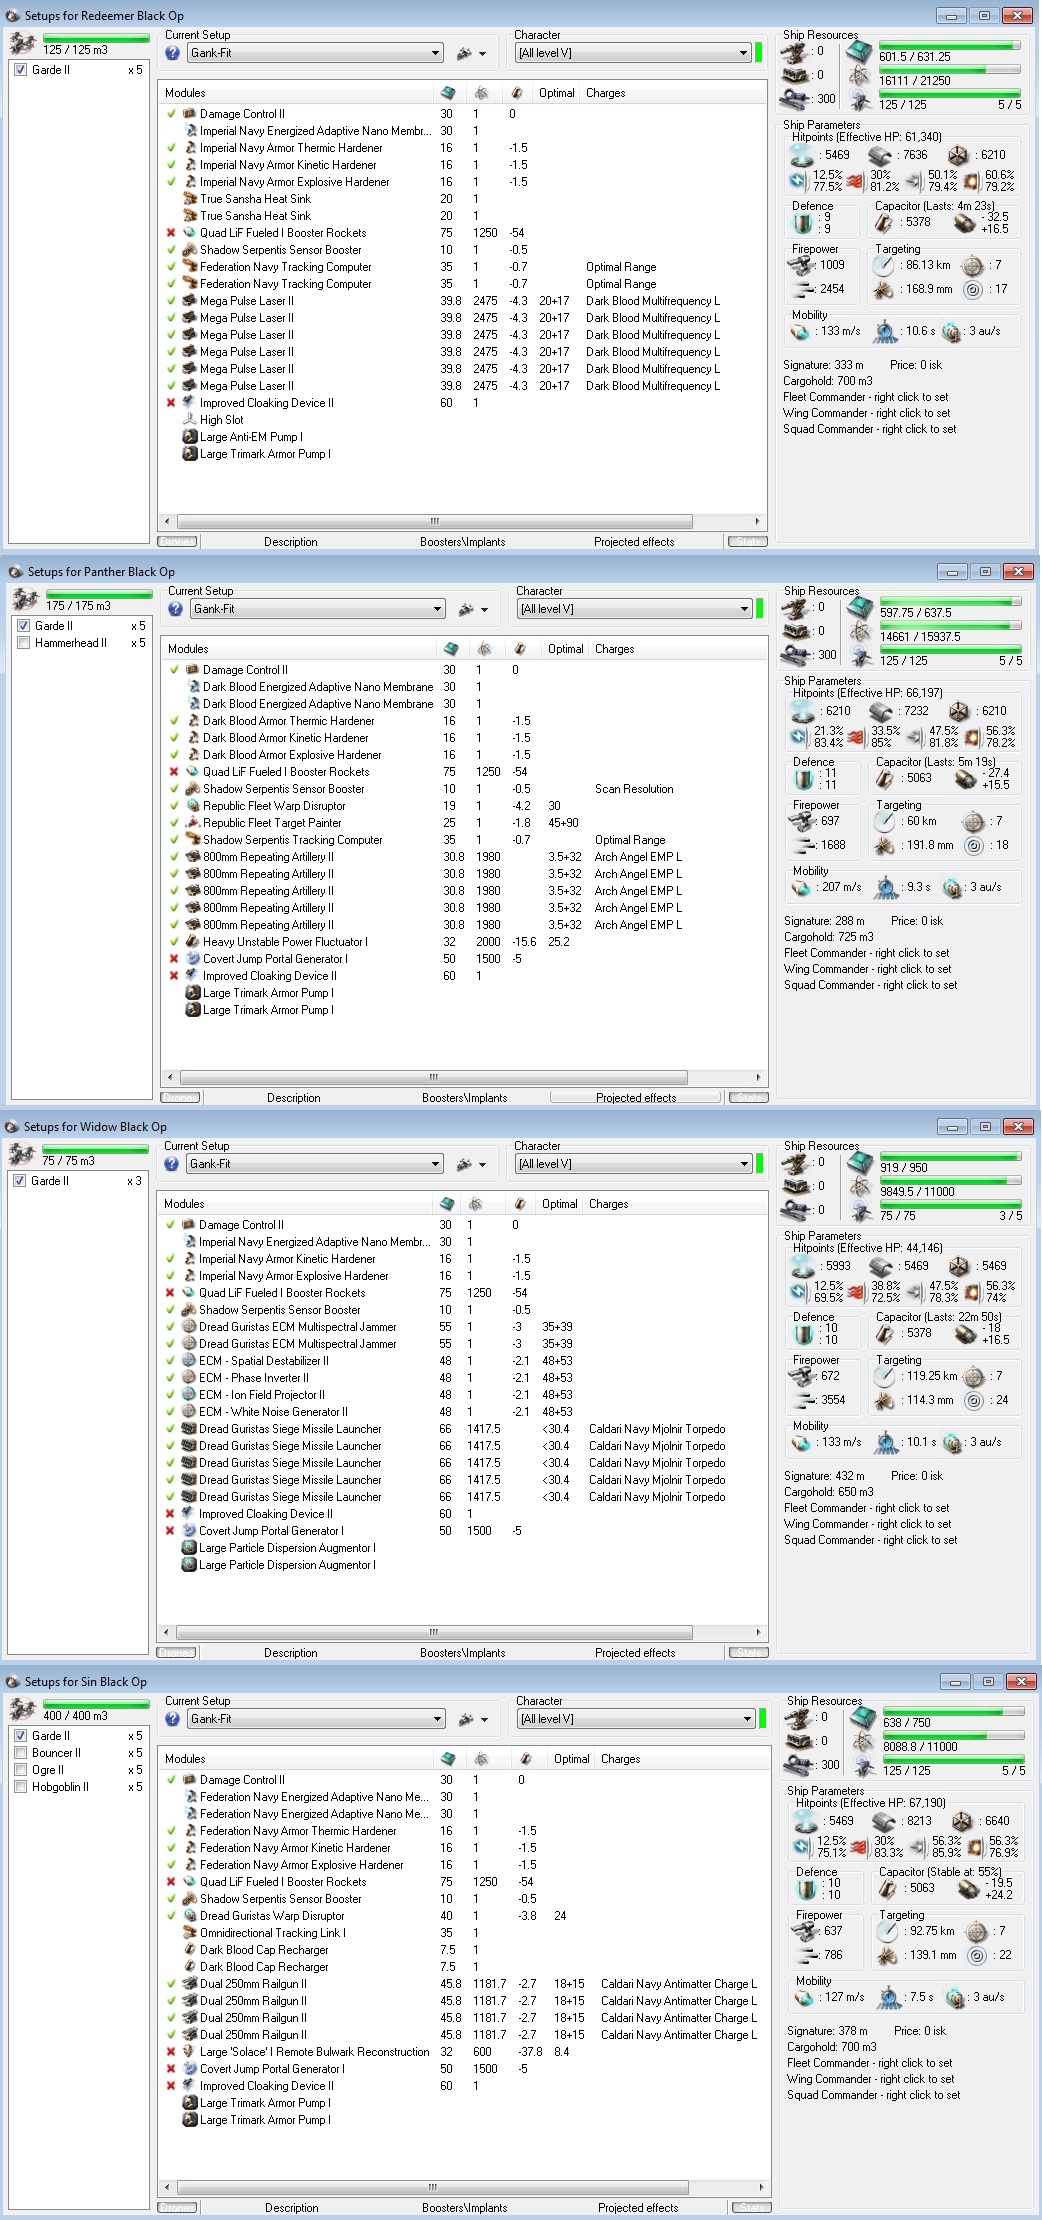Click Covert Jump Portal Generator icon in Panther
This screenshot has width=1042, height=2220.
coord(193,959)
